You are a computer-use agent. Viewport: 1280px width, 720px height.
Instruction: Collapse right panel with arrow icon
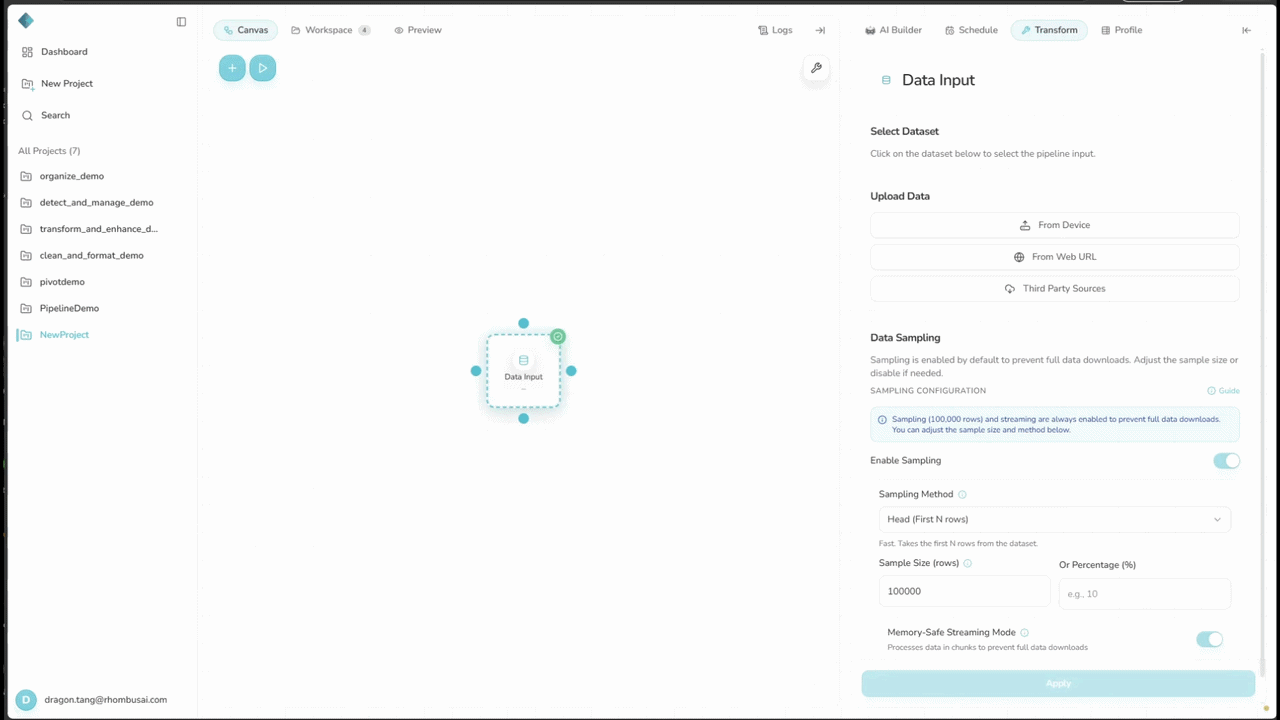pyautogui.click(x=1246, y=30)
